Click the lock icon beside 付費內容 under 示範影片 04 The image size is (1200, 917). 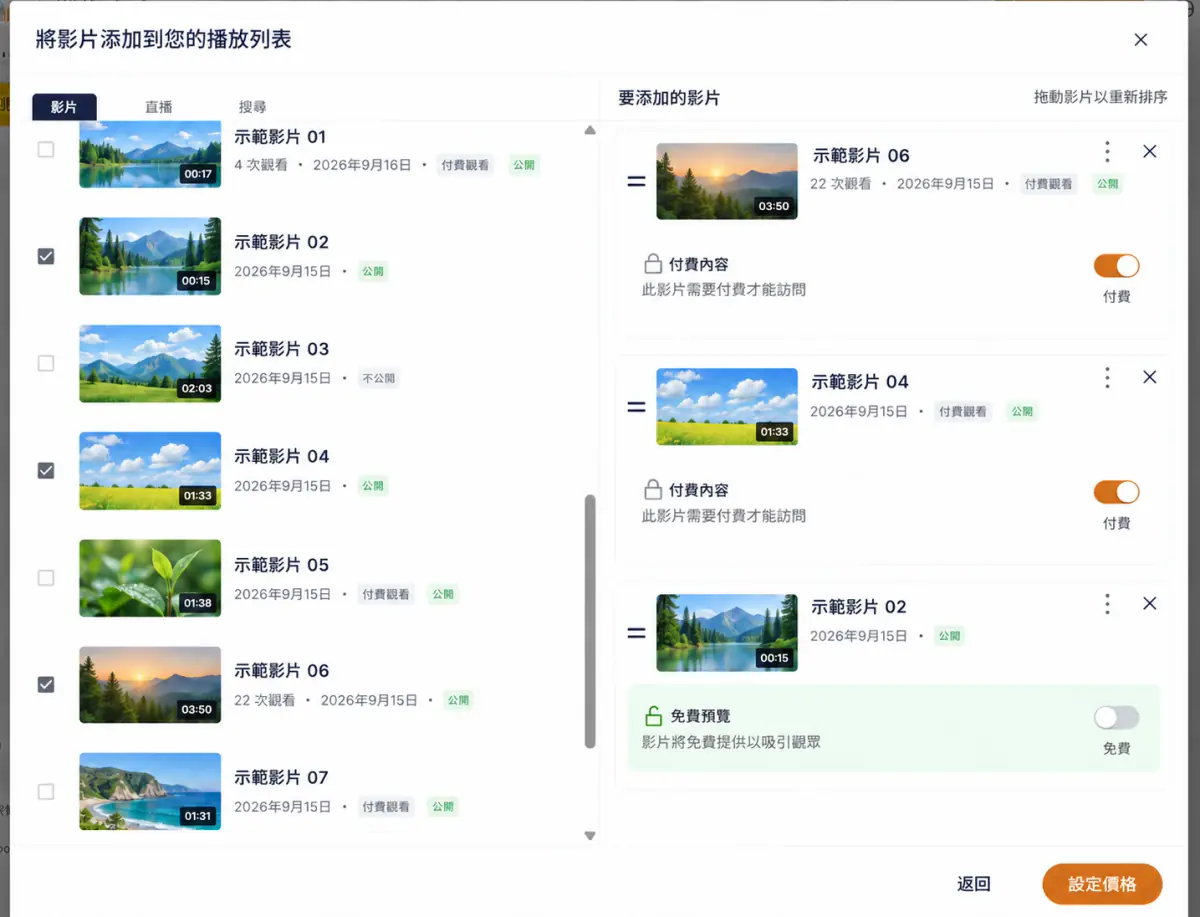(653, 491)
